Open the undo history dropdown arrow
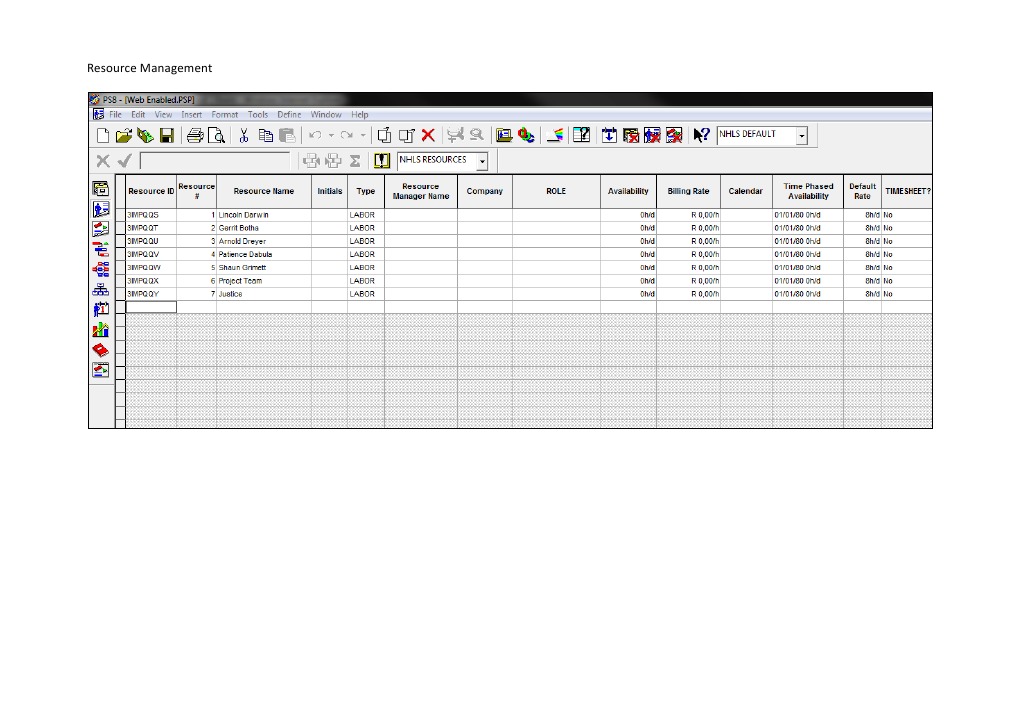Viewport: 1017px width, 719px height. coord(331,136)
